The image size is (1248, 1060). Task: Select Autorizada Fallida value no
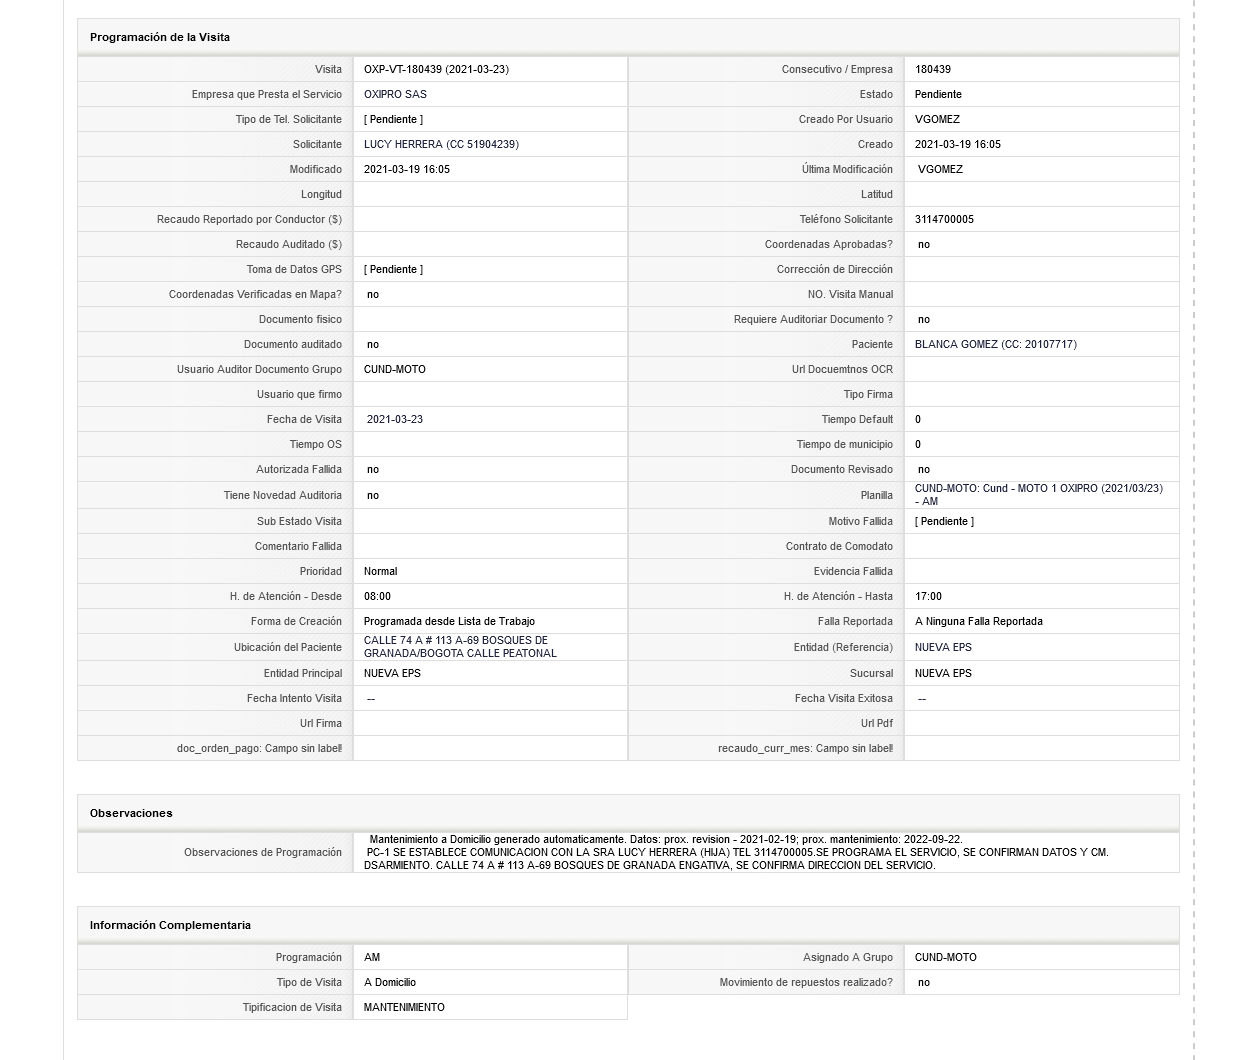pyautogui.click(x=373, y=469)
